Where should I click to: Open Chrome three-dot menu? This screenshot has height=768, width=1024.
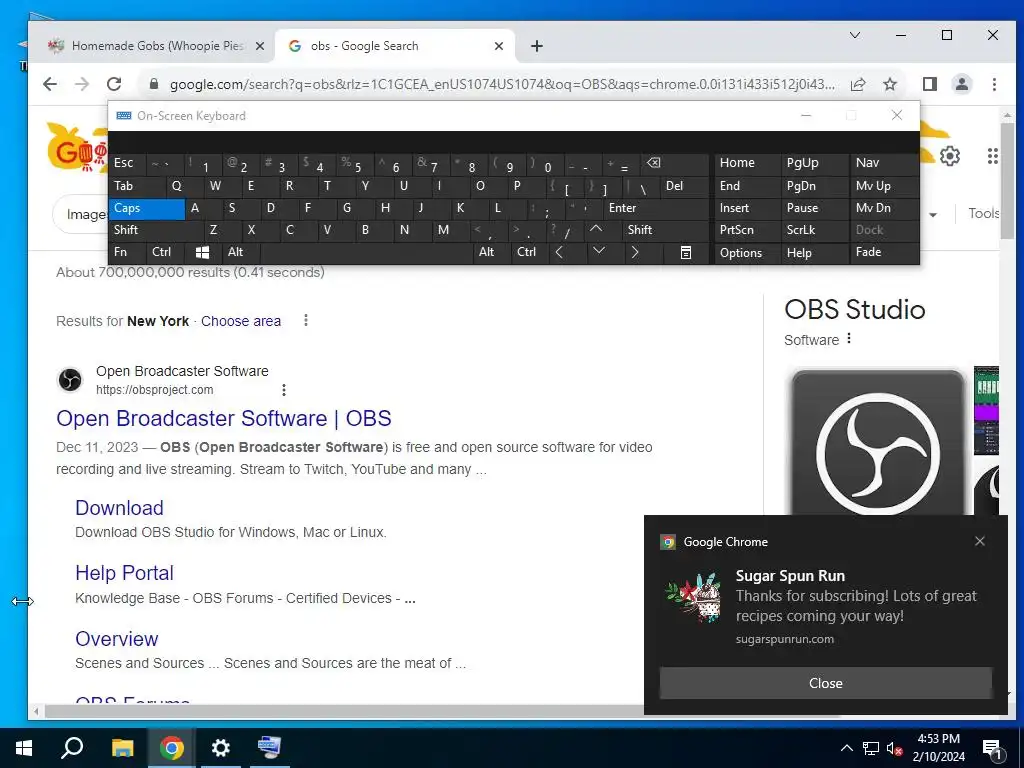(994, 84)
